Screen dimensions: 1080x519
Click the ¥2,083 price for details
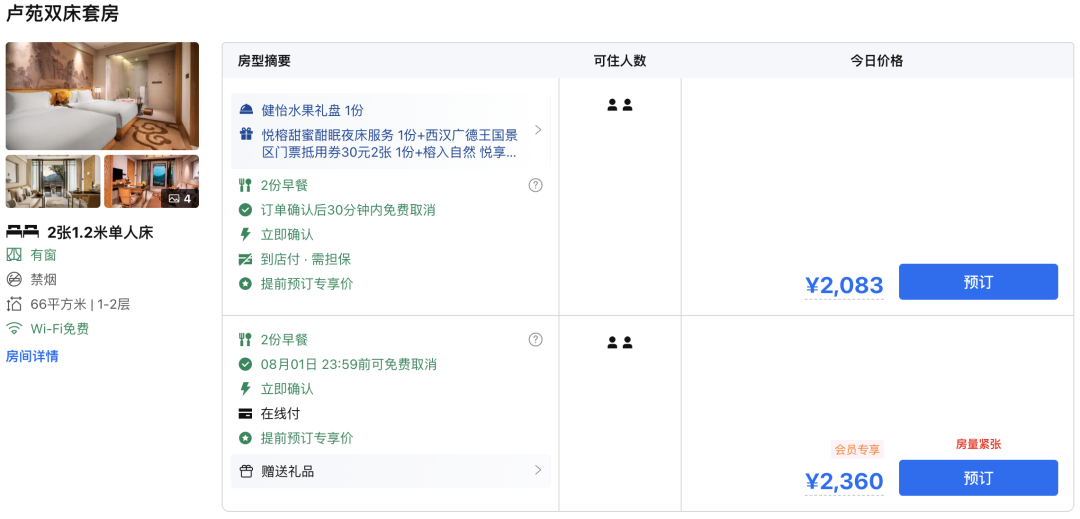click(x=844, y=286)
